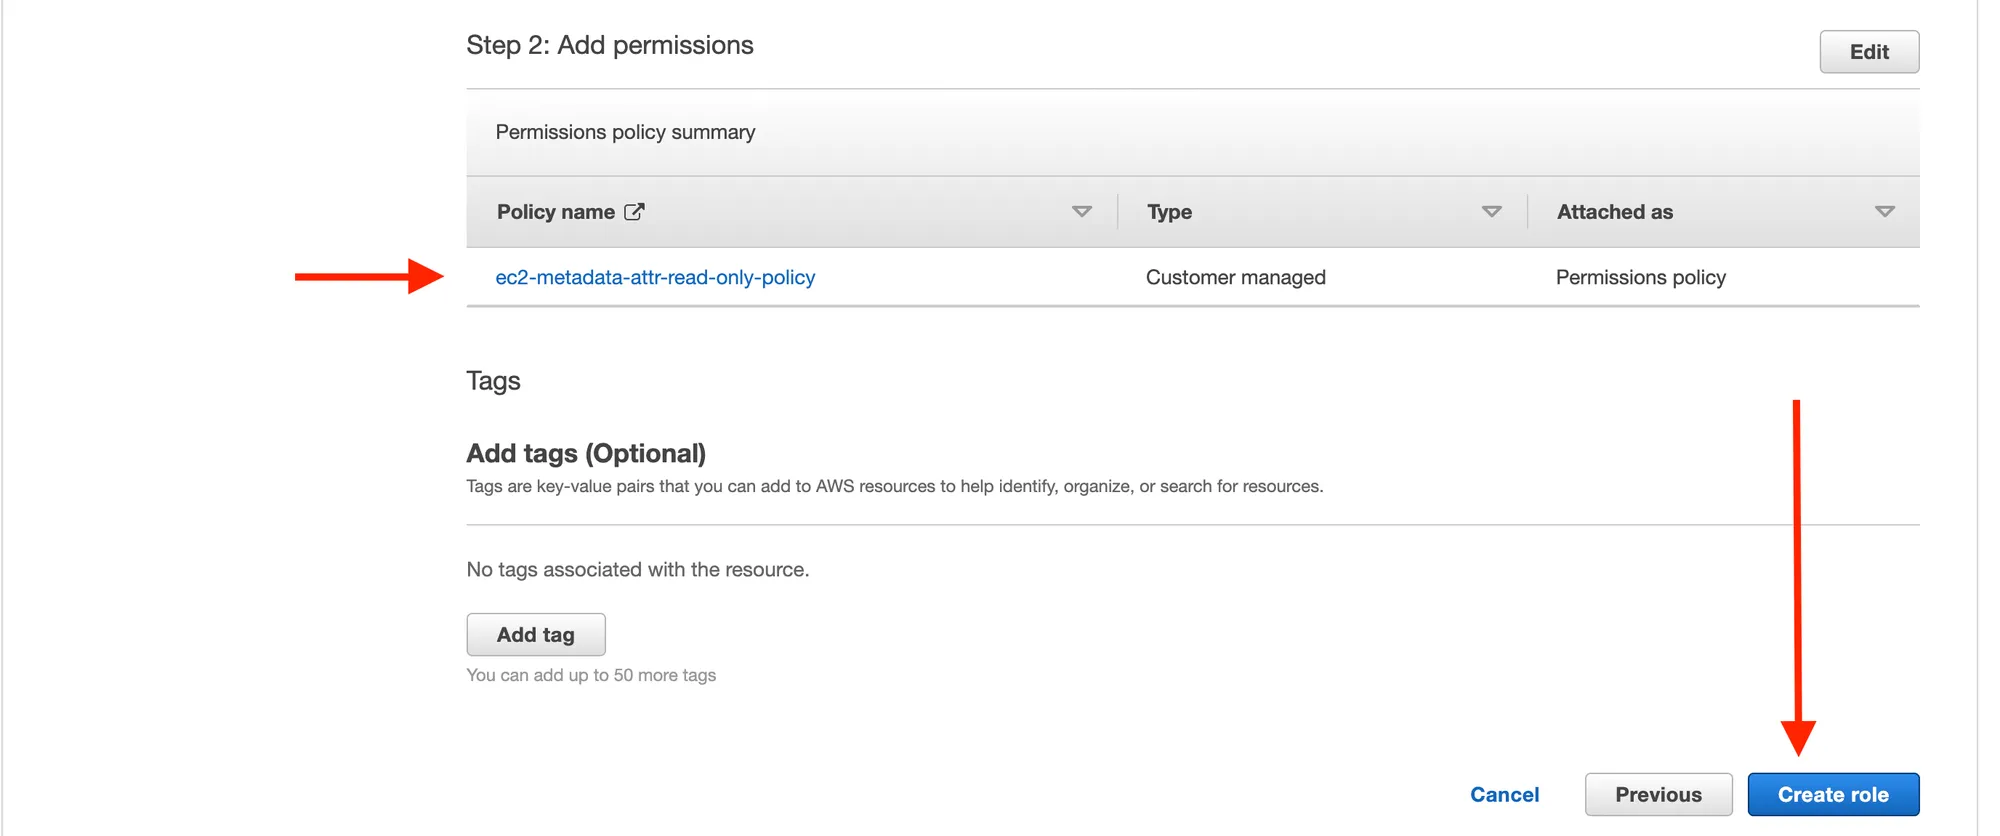Click the Attached as column header label

tap(1614, 212)
